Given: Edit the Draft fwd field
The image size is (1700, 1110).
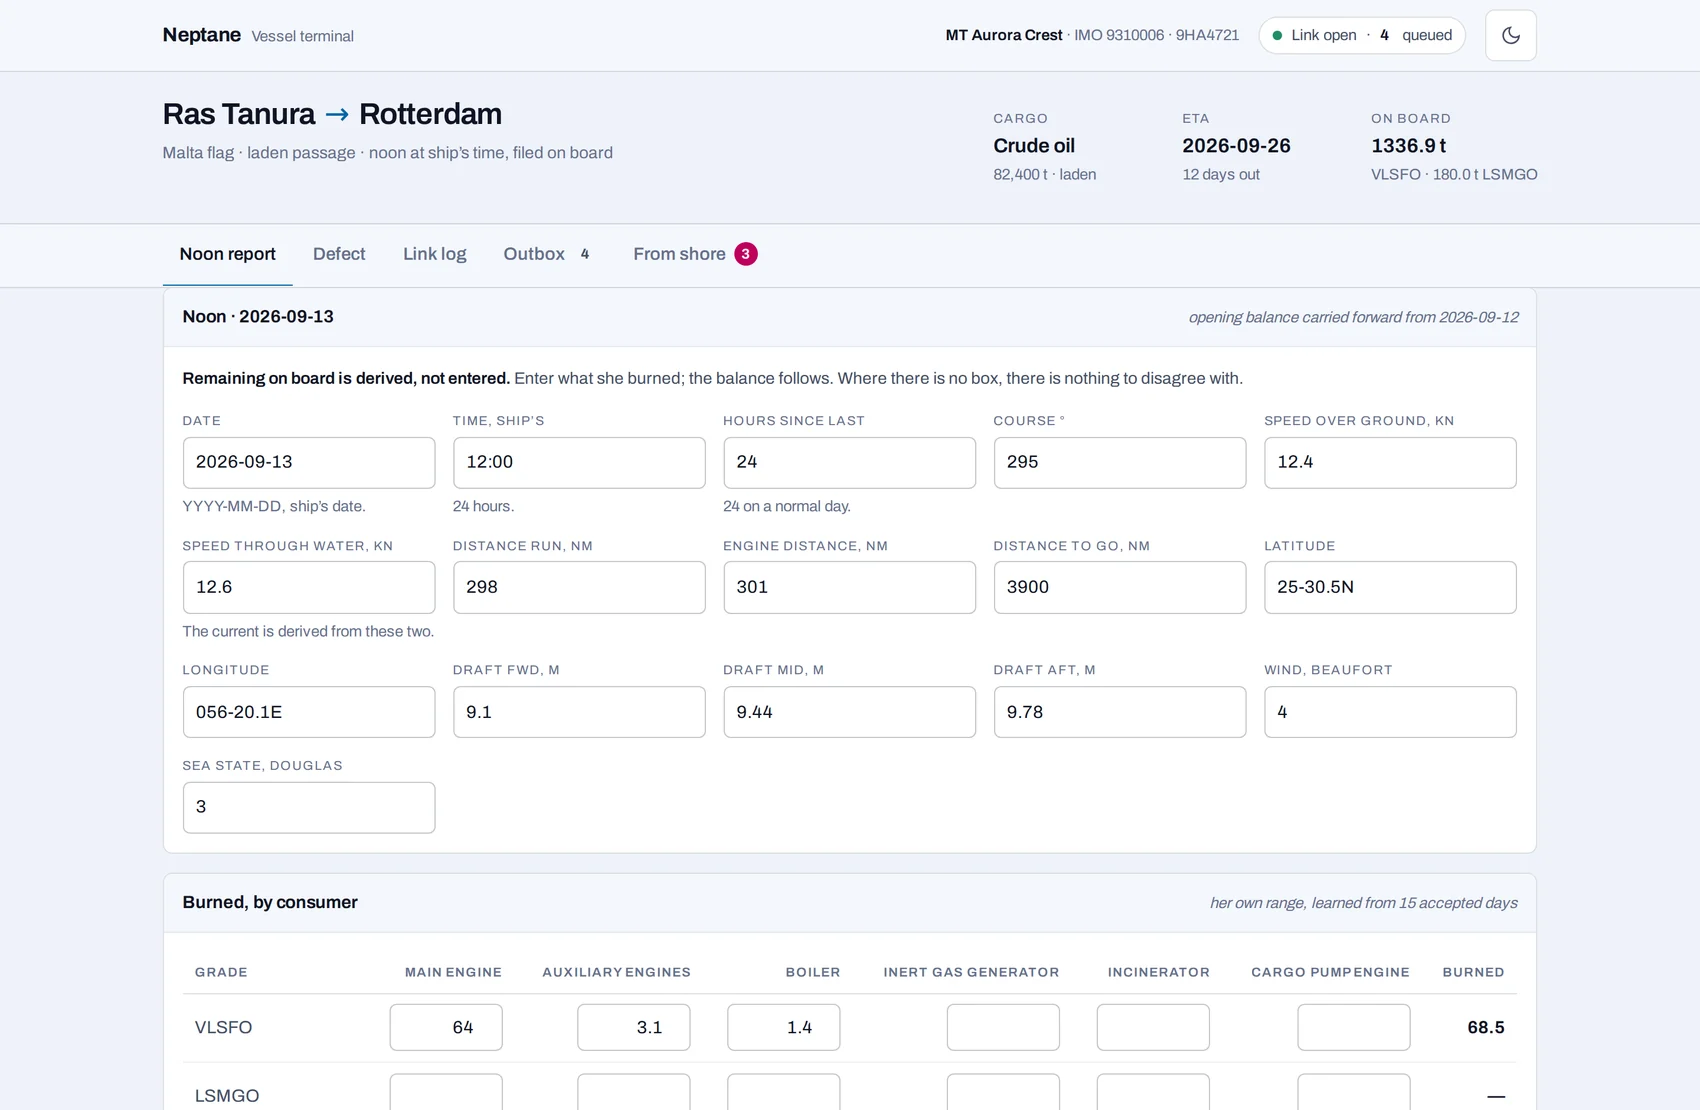Looking at the screenshot, I should (579, 712).
